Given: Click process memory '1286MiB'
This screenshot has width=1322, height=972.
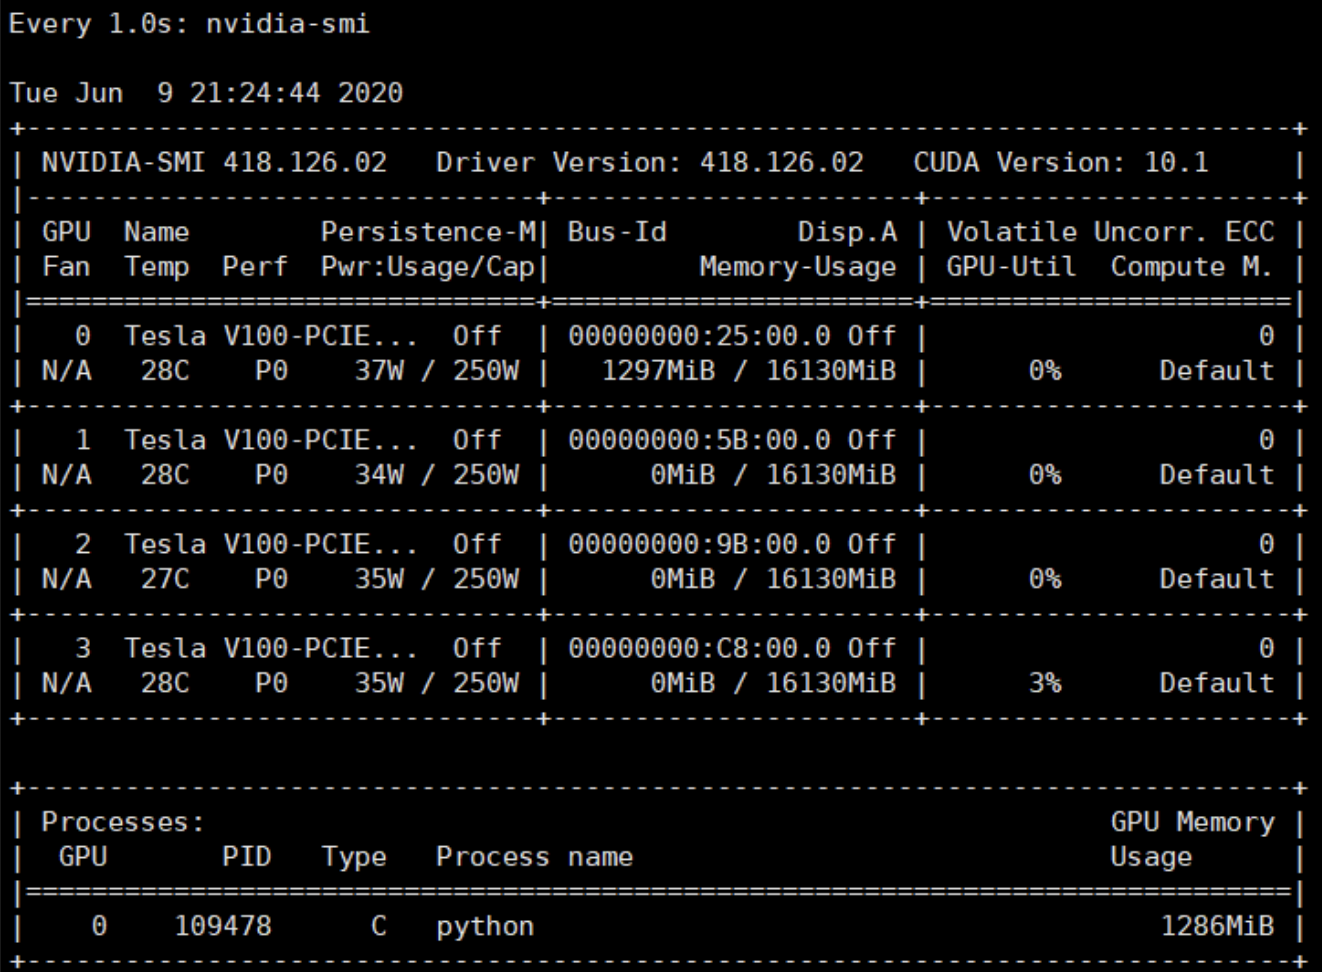Looking at the screenshot, I should (1218, 926).
